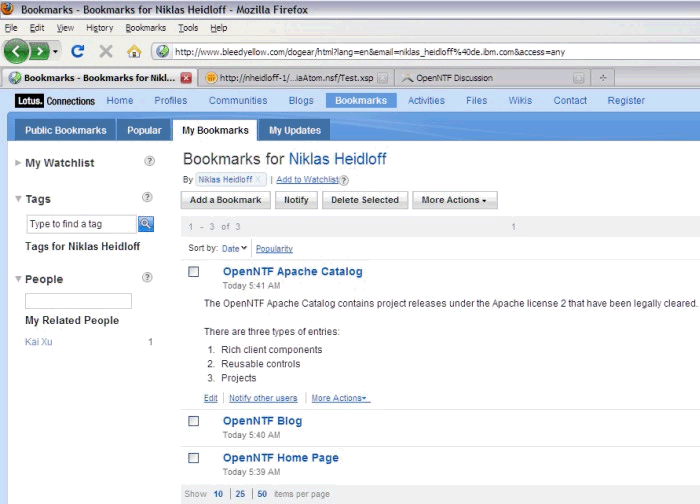
Task: Collapse the Tags section
Action: click(18, 199)
